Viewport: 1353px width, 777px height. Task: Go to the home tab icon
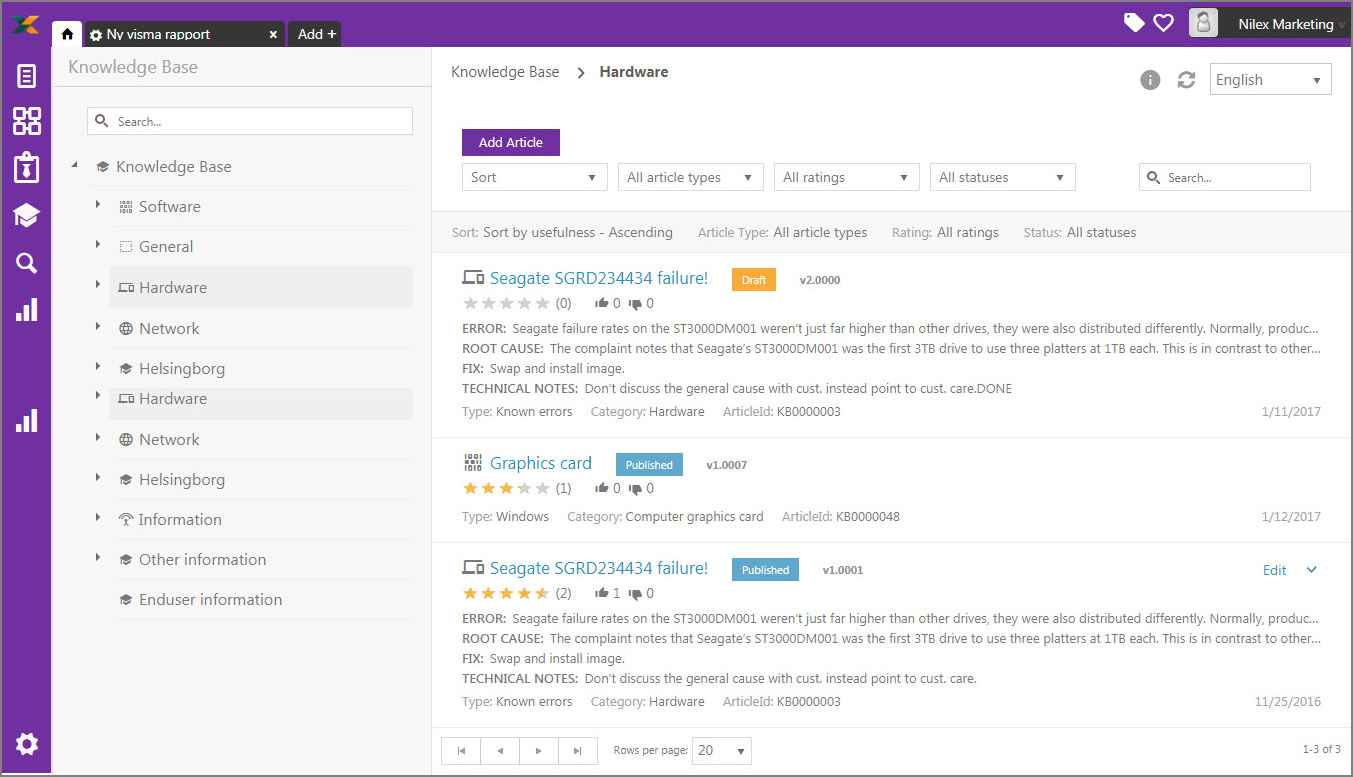[x=67, y=34]
